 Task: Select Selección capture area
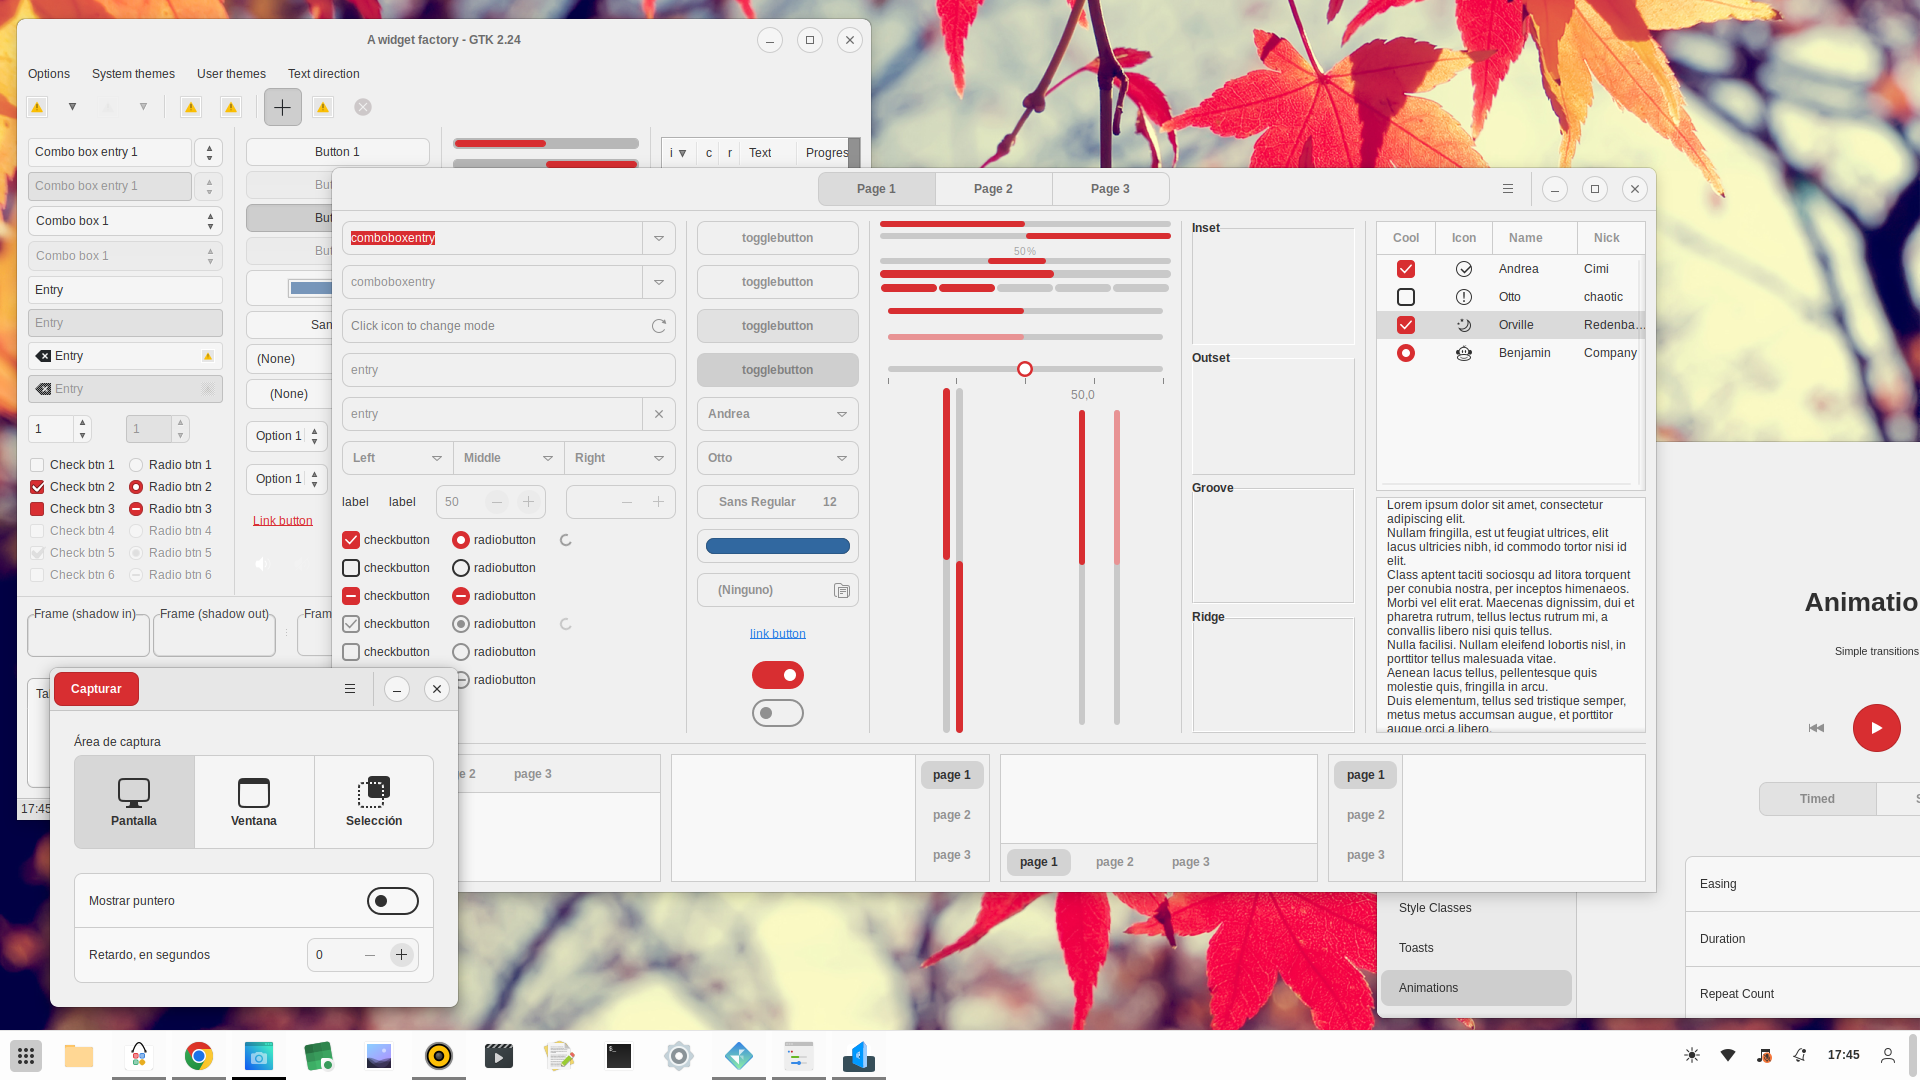coord(374,802)
